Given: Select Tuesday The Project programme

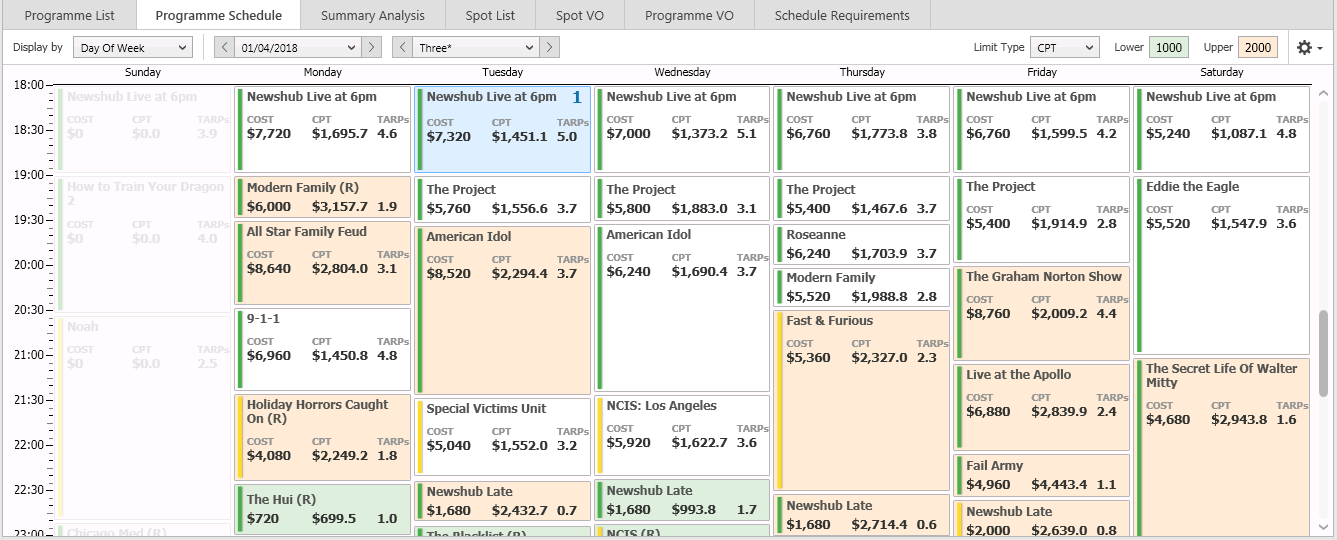Looking at the screenshot, I should [x=502, y=199].
